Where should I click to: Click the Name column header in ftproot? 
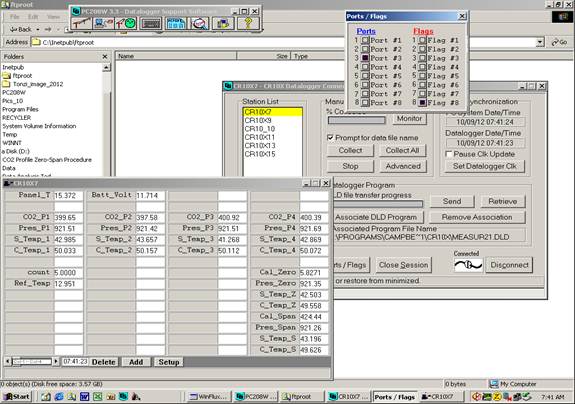pos(176,56)
